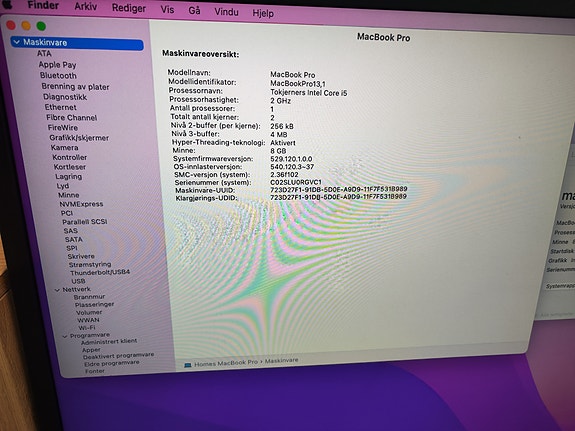Select Grafikk/skjermer in the sidebar
Image resolution: width=575 pixels, height=431 pixels.
[79, 138]
